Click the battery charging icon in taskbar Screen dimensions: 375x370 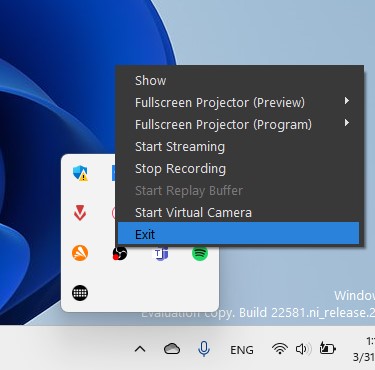tap(327, 348)
